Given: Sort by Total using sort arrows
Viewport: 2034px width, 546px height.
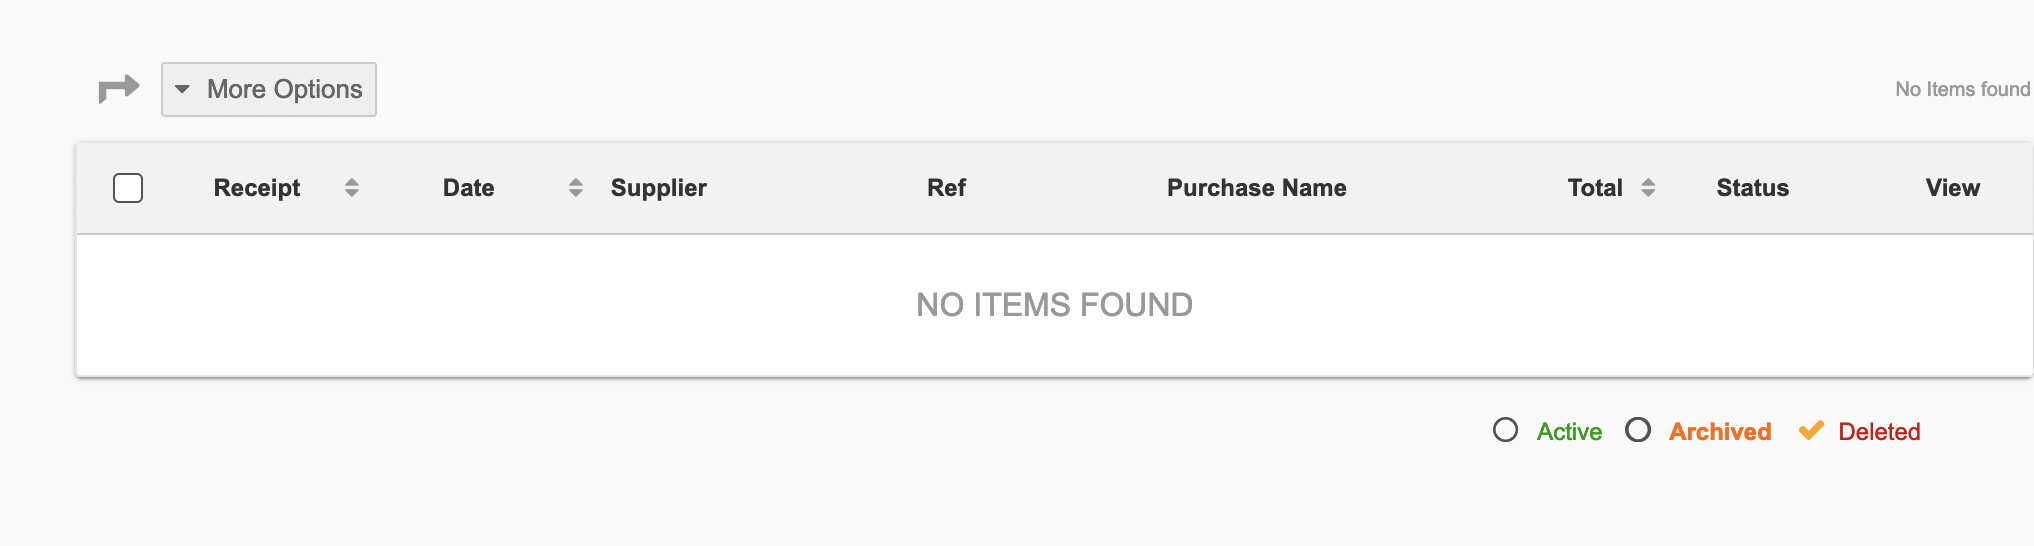Looking at the screenshot, I should 1649,188.
